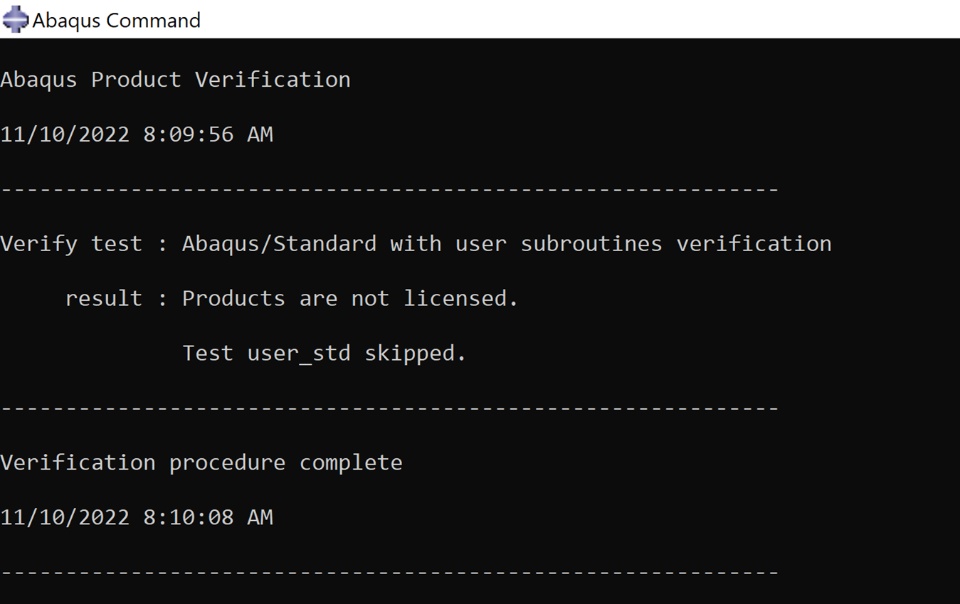
Task: Click the start timestamp 8:09:56 AM
Action: [x=208, y=134]
